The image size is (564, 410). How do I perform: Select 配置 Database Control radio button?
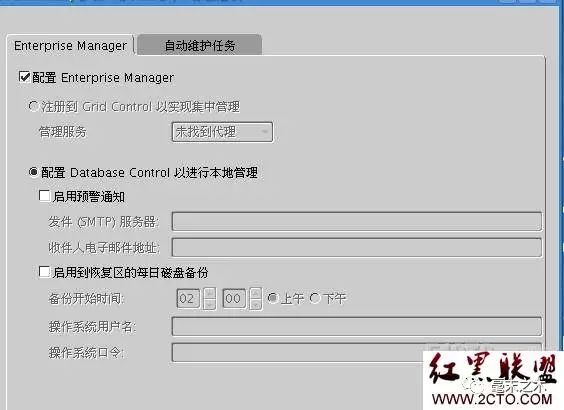click(x=33, y=172)
